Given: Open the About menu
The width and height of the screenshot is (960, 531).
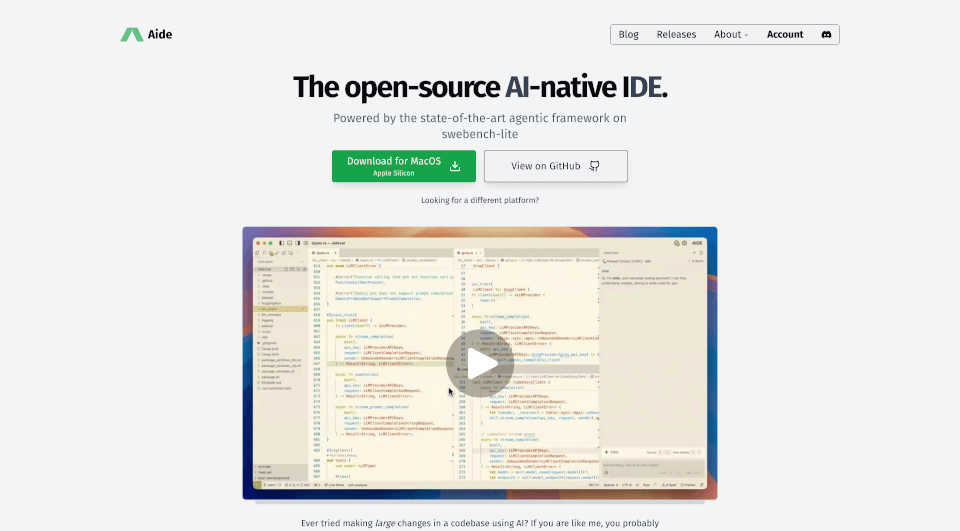Looking at the screenshot, I should coord(729,34).
